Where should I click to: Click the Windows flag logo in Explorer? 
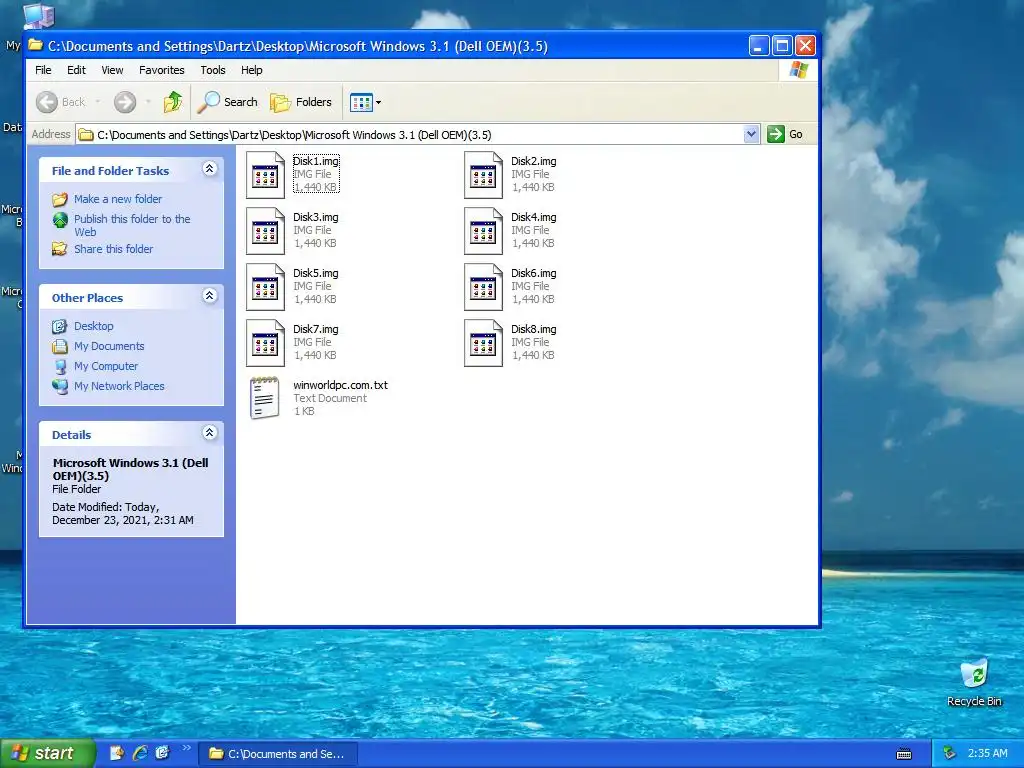[x=798, y=70]
